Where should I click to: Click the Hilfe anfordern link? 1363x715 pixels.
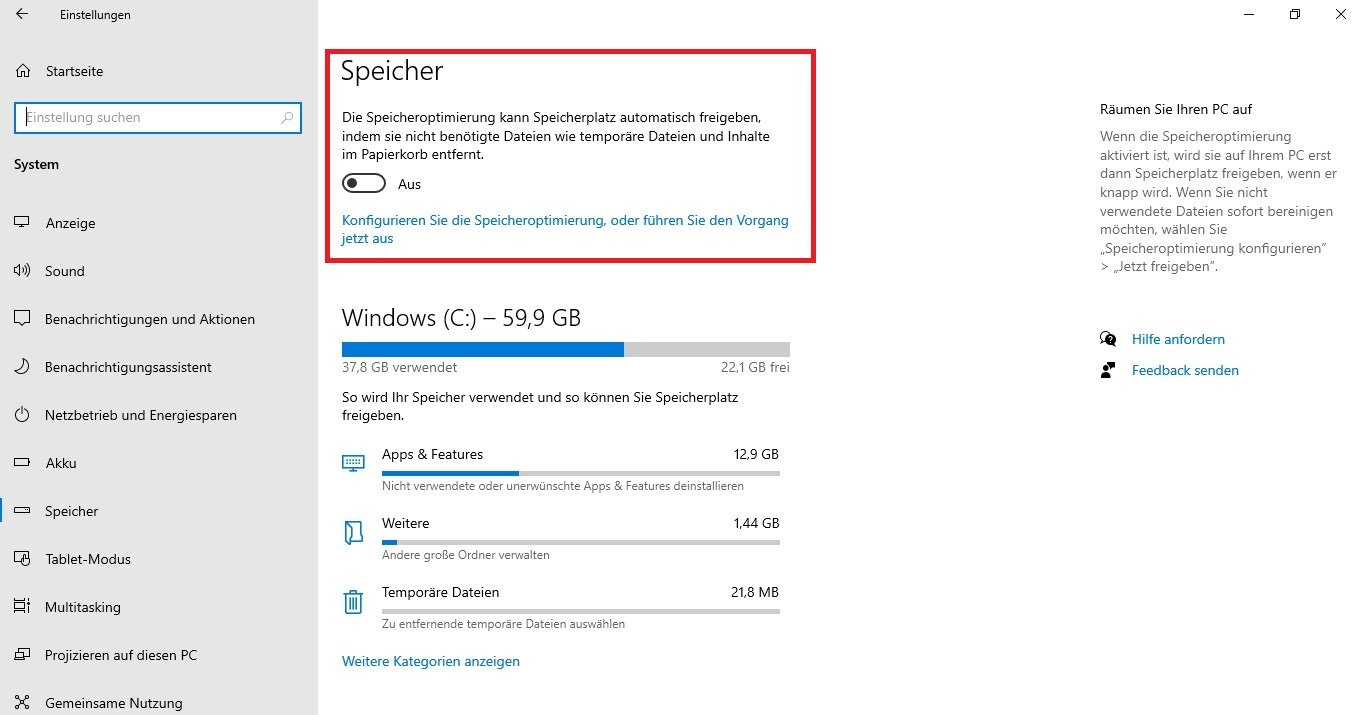(1178, 339)
